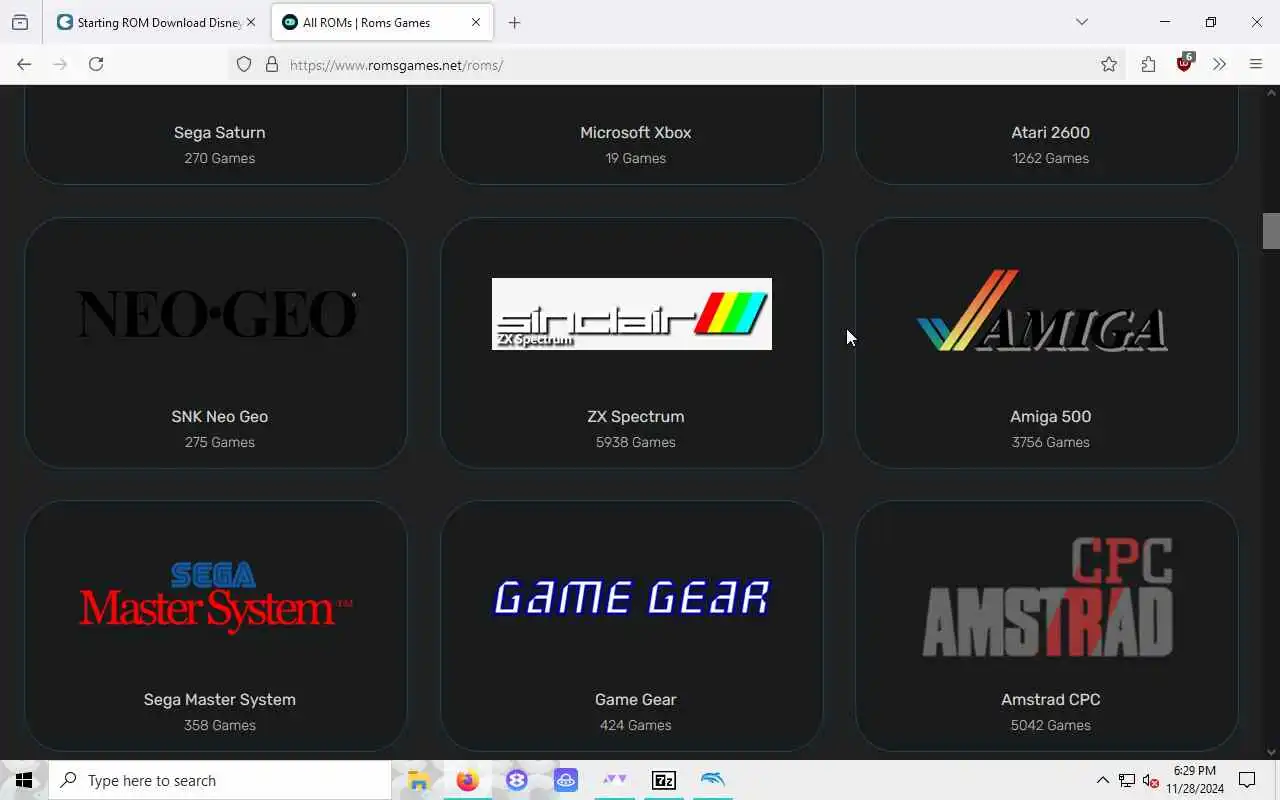Viewport: 1280px width, 800px height.
Task: Click the 358 Games count text
Action: pyautogui.click(x=219, y=725)
